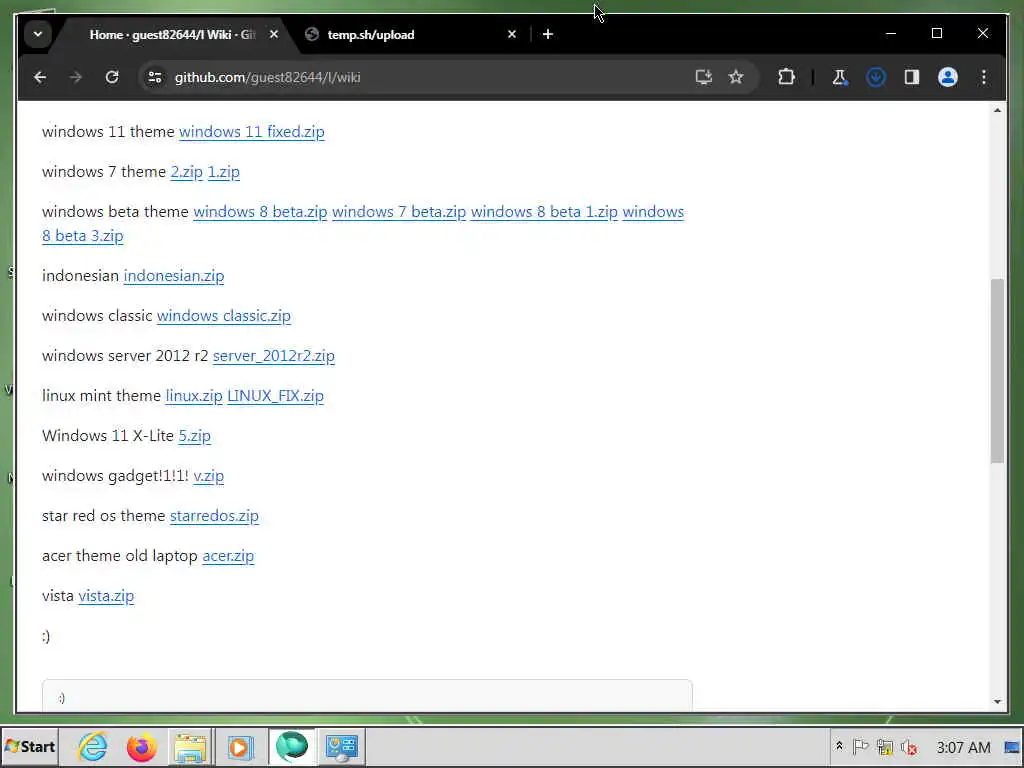Open acer.zip link

coord(228,556)
